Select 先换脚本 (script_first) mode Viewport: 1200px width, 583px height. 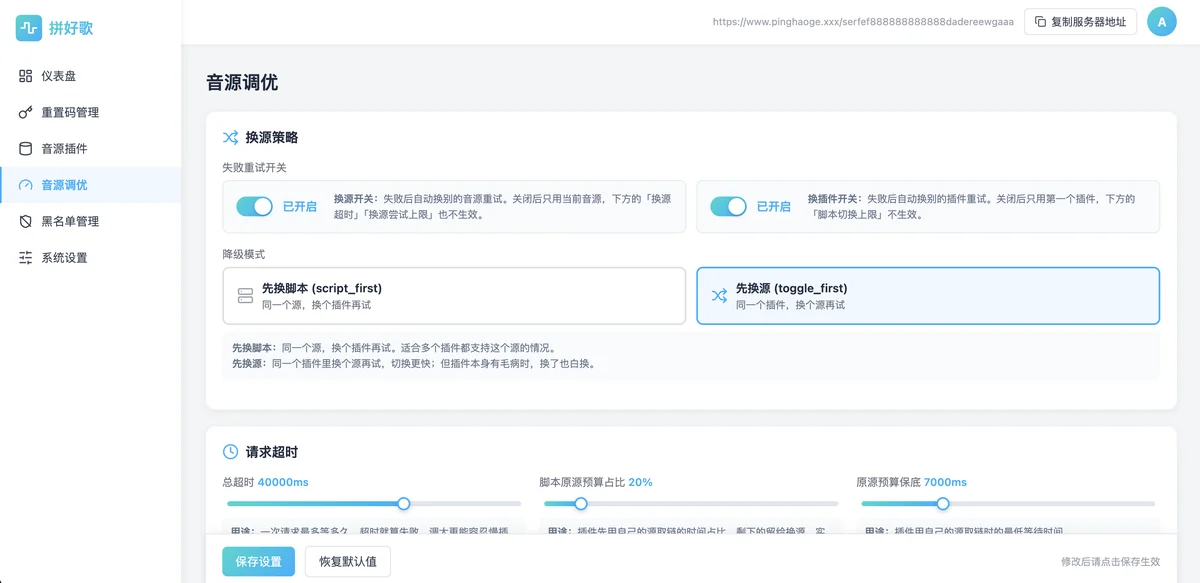(x=454, y=296)
